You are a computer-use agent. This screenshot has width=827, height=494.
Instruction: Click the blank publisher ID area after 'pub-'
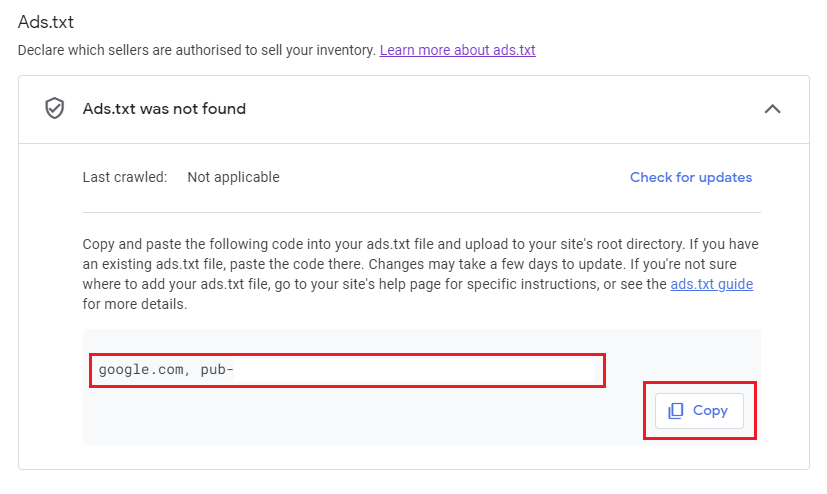click(x=414, y=370)
